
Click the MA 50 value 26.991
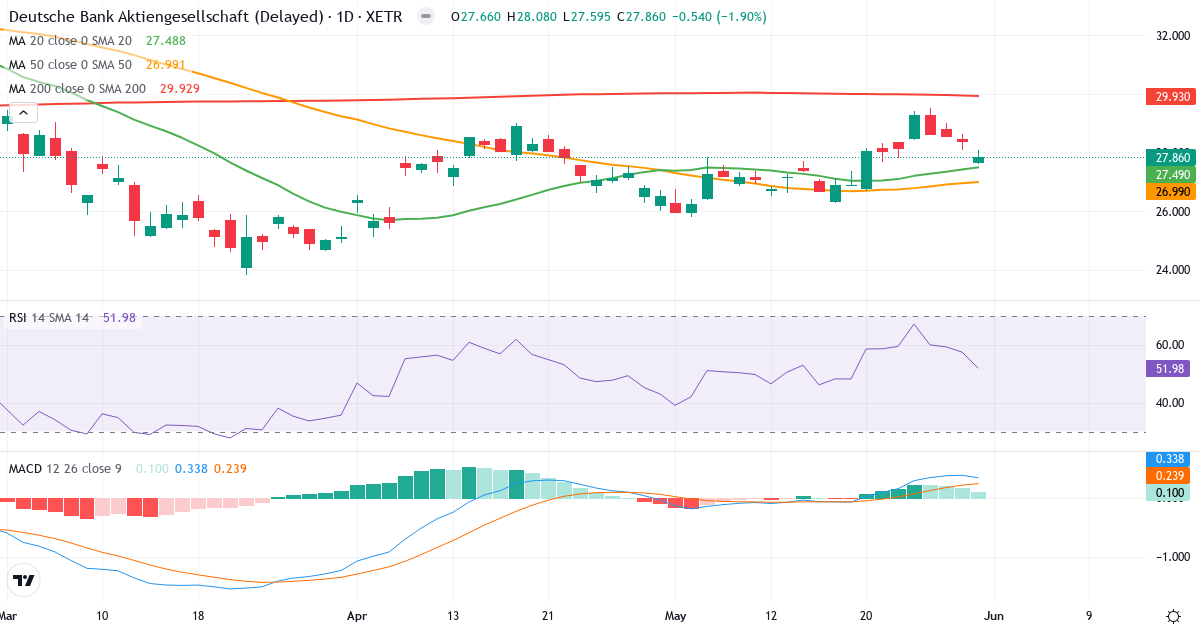point(166,65)
